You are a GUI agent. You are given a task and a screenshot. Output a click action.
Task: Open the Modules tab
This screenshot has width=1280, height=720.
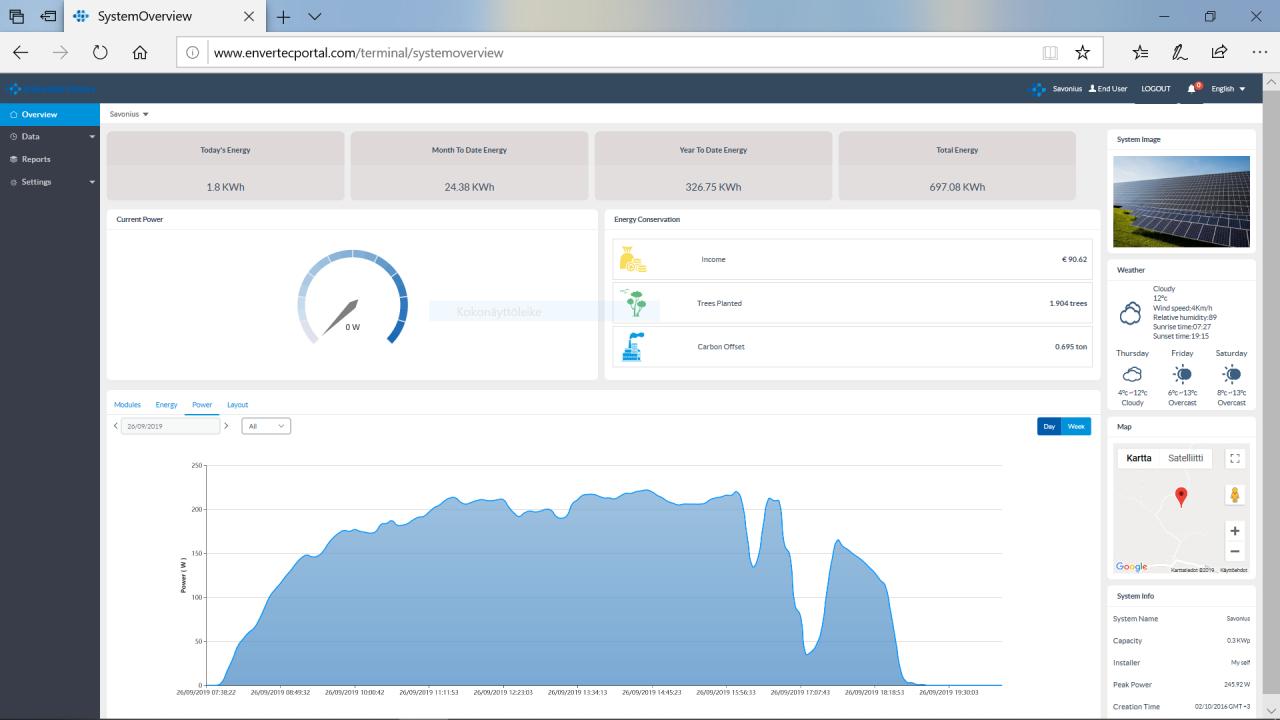[x=127, y=405]
